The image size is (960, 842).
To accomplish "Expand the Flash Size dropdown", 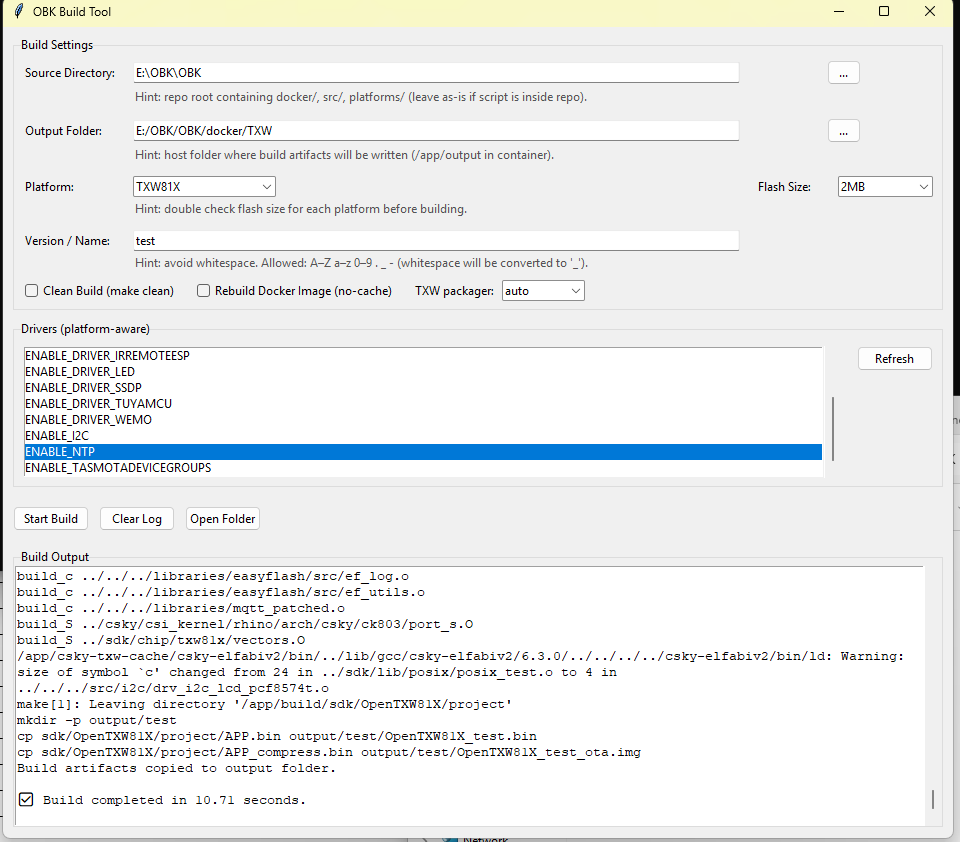I will pos(884,187).
